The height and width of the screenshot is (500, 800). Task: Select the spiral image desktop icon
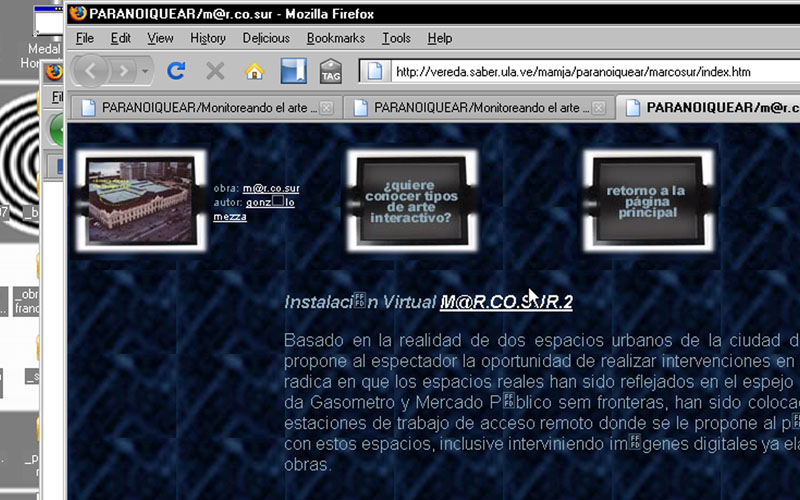(19, 162)
